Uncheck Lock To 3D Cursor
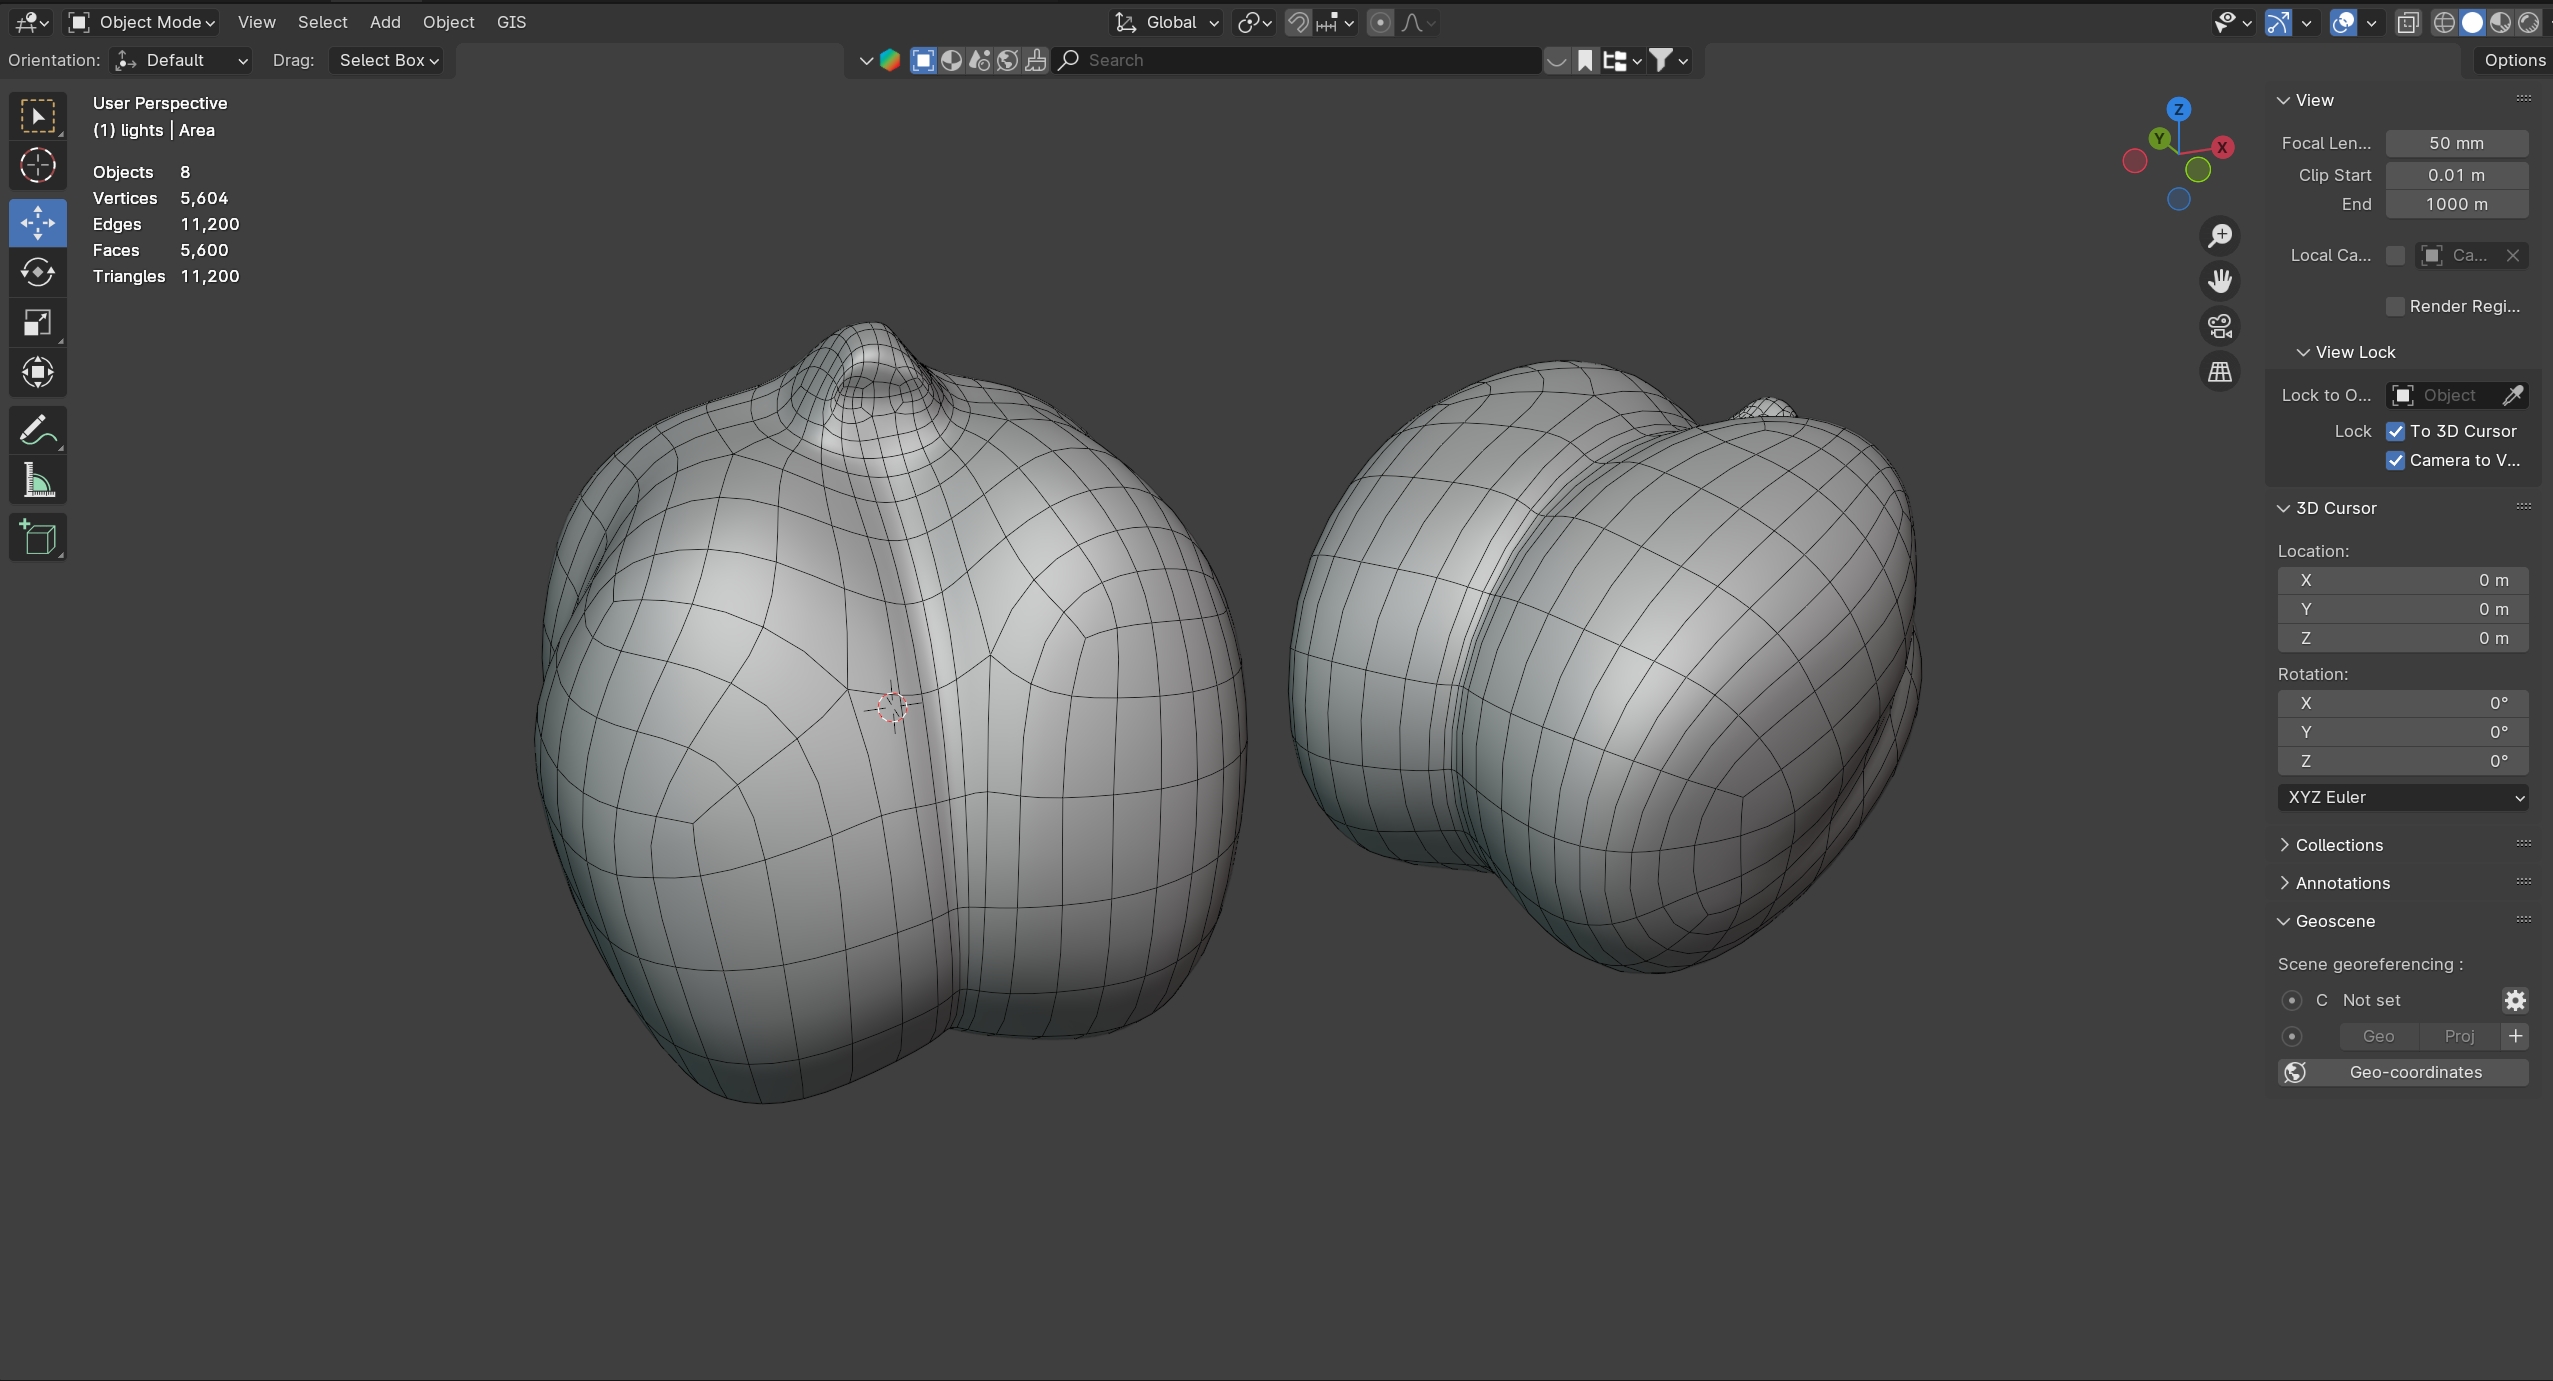This screenshot has width=2553, height=1381. click(x=2395, y=431)
